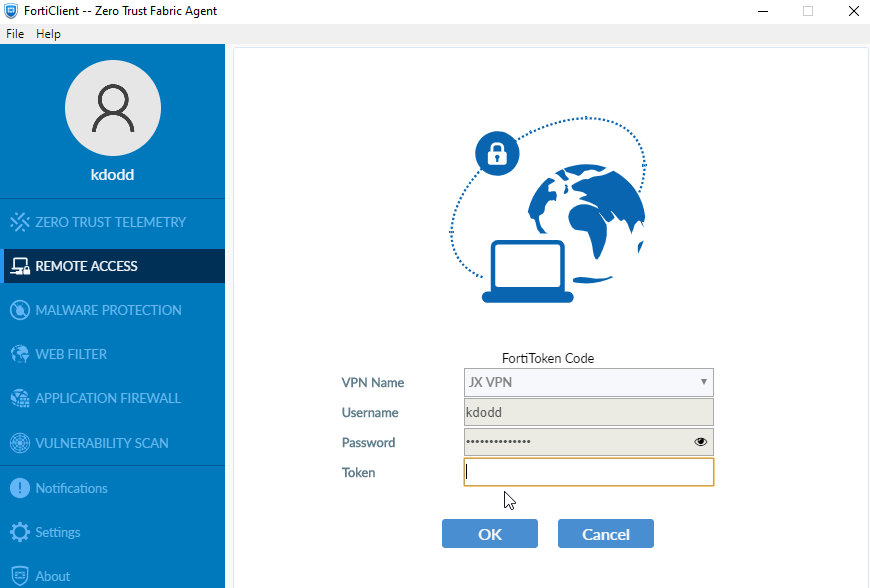Open the Web Filter globe icon
This screenshot has height=588, width=870.
coord(20,354)
